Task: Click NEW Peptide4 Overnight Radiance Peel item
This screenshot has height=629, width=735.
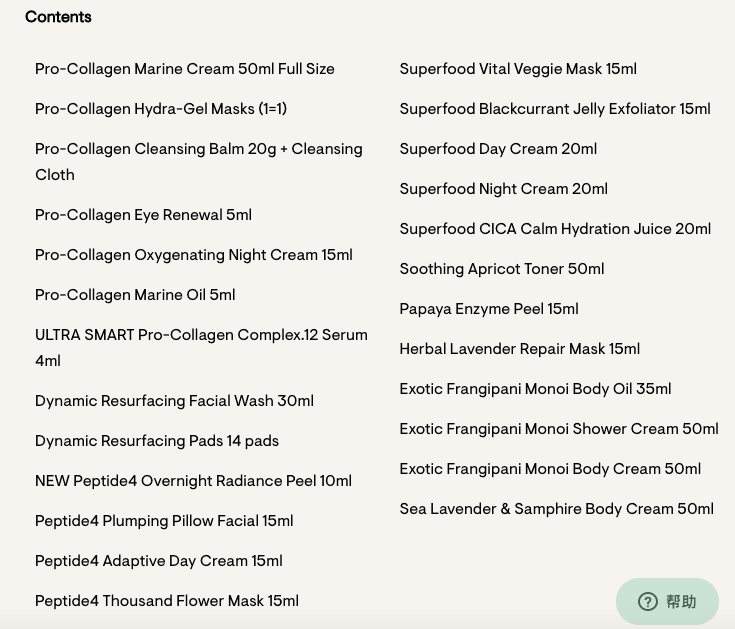Action: coord(193,481)
